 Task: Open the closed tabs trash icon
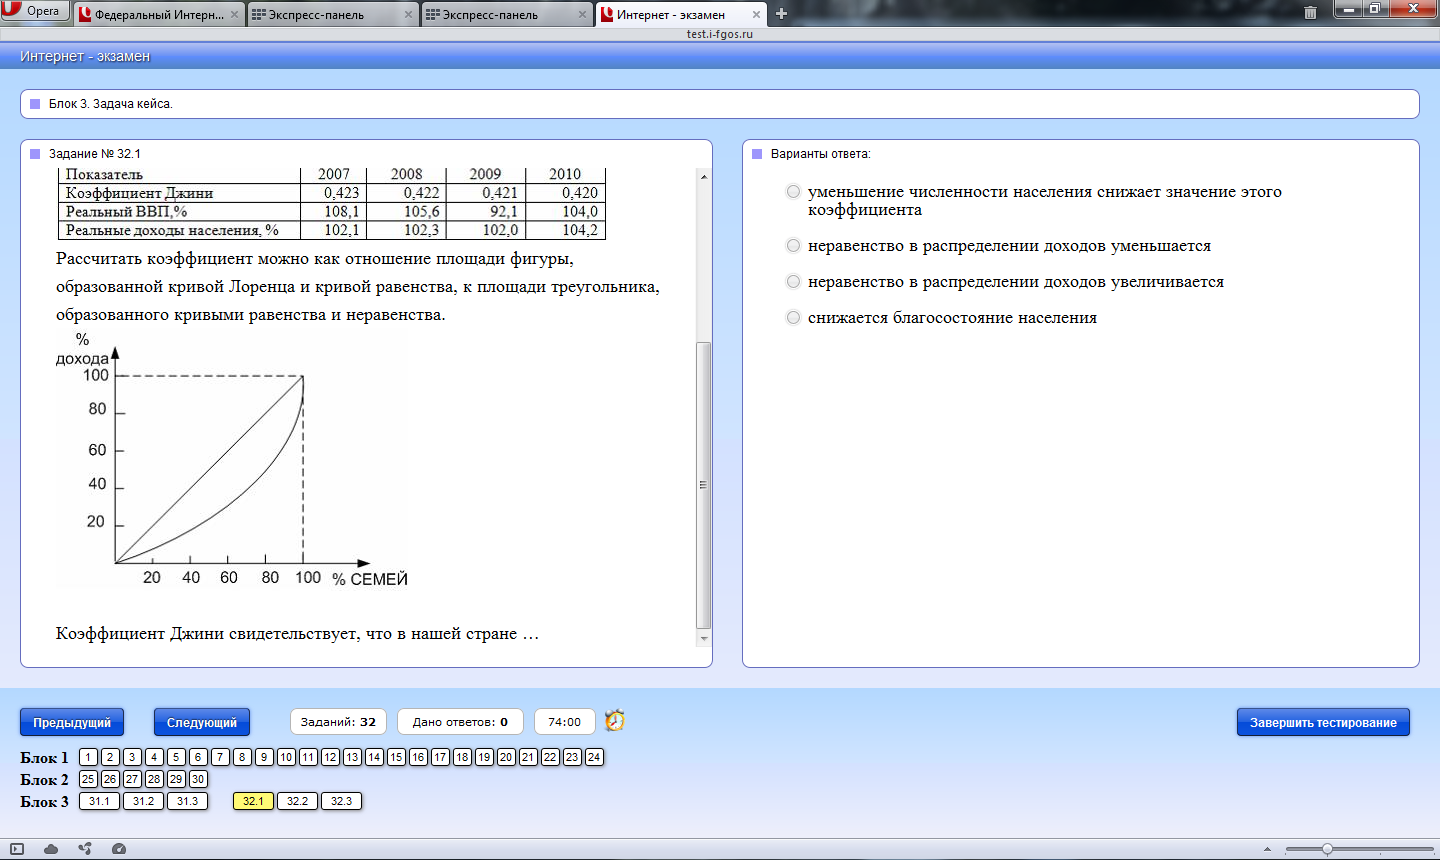[1310, 13]
